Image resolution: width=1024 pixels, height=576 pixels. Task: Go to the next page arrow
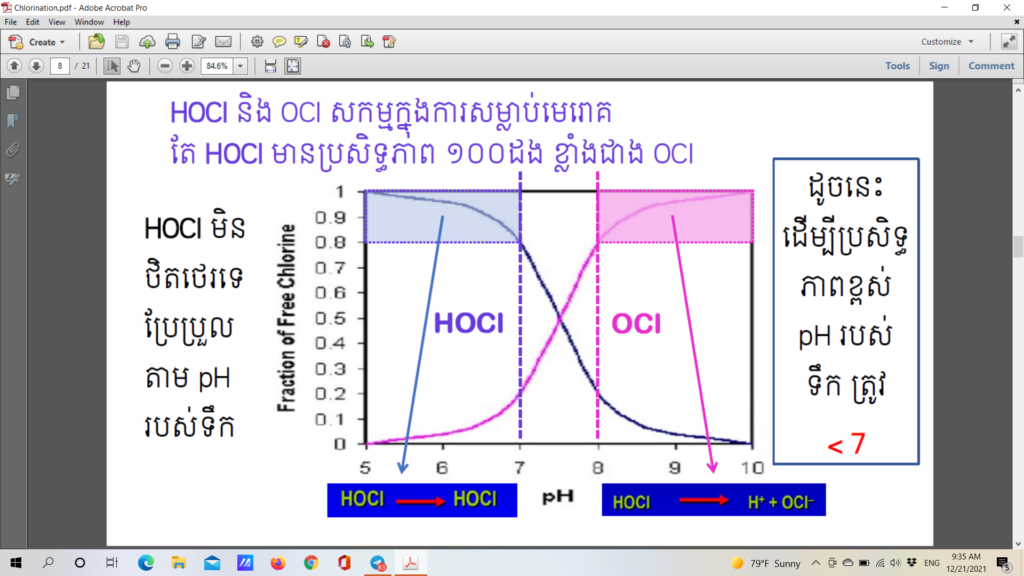click(x=36, y=66)
